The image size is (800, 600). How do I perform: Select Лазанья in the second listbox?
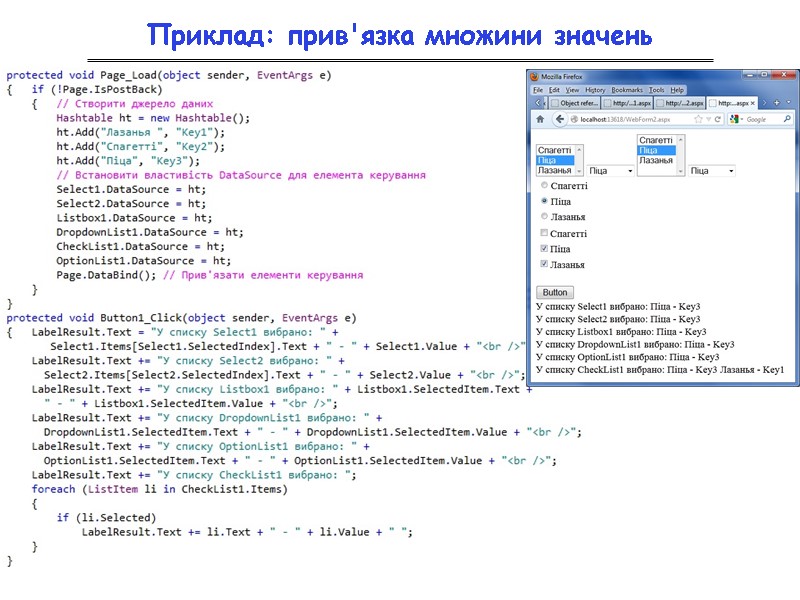[x=657, y=160]
